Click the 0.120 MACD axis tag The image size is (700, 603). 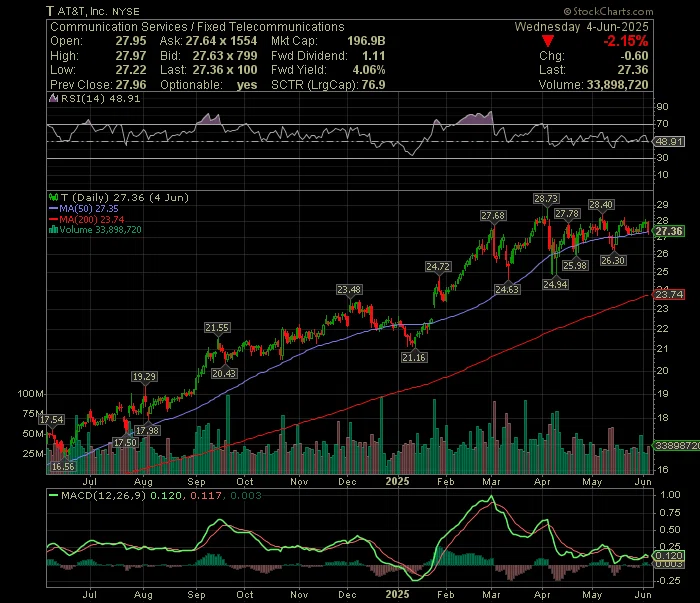(668, 556)
